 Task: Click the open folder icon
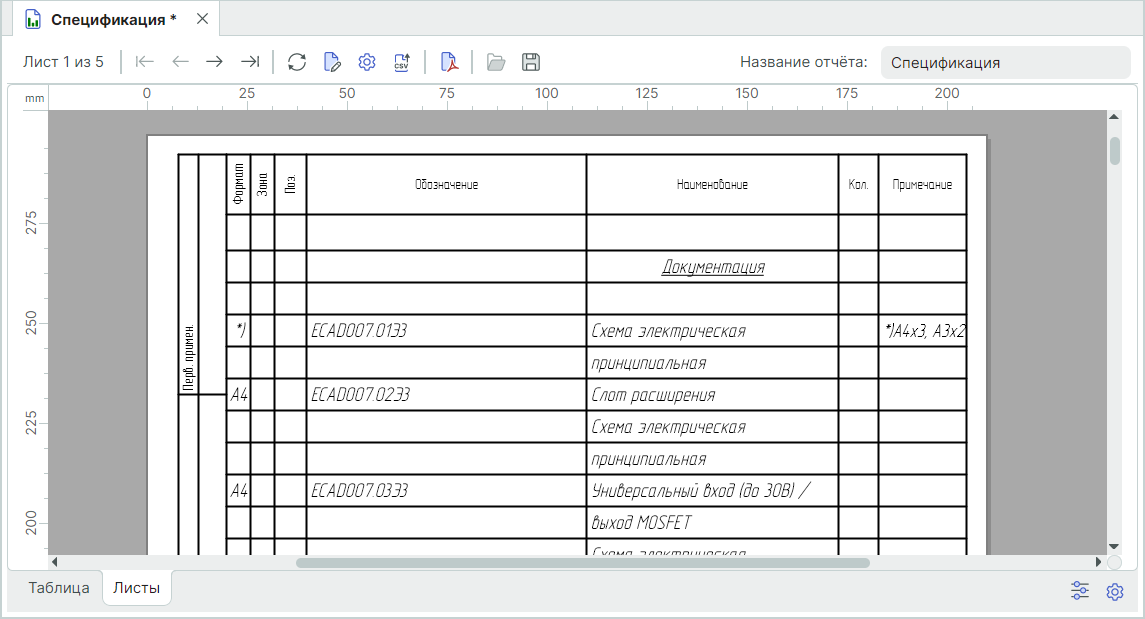[495, 62]
